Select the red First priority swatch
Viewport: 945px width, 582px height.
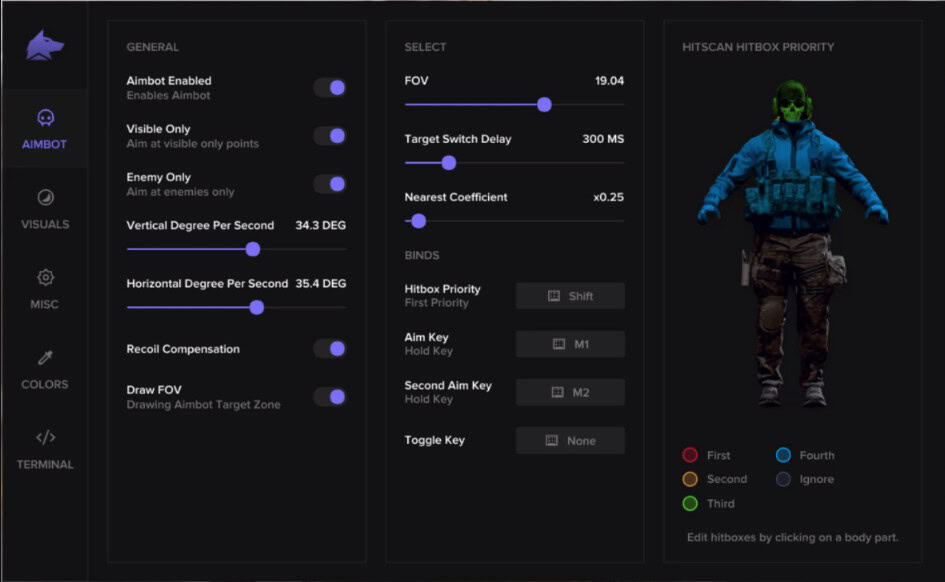(690, 455)
